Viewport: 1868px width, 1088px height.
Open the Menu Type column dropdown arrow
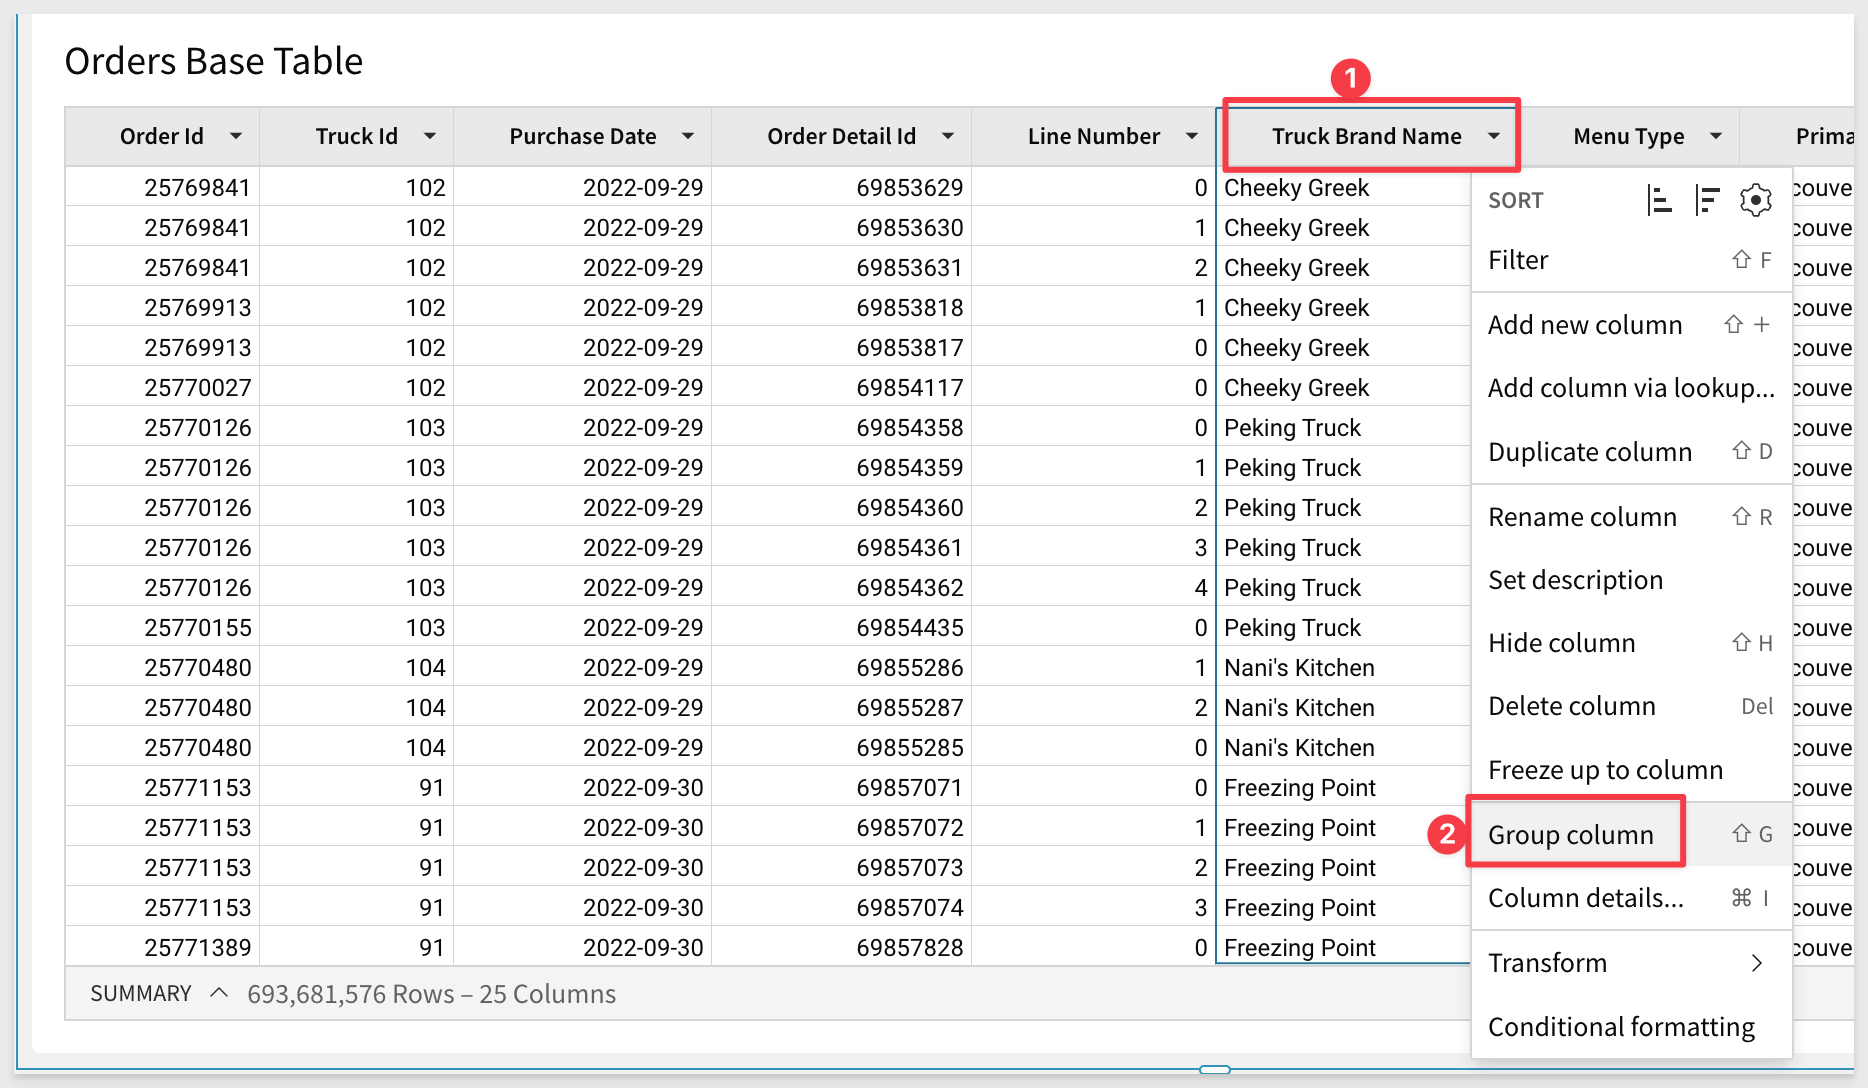[x=1716, y=136]
